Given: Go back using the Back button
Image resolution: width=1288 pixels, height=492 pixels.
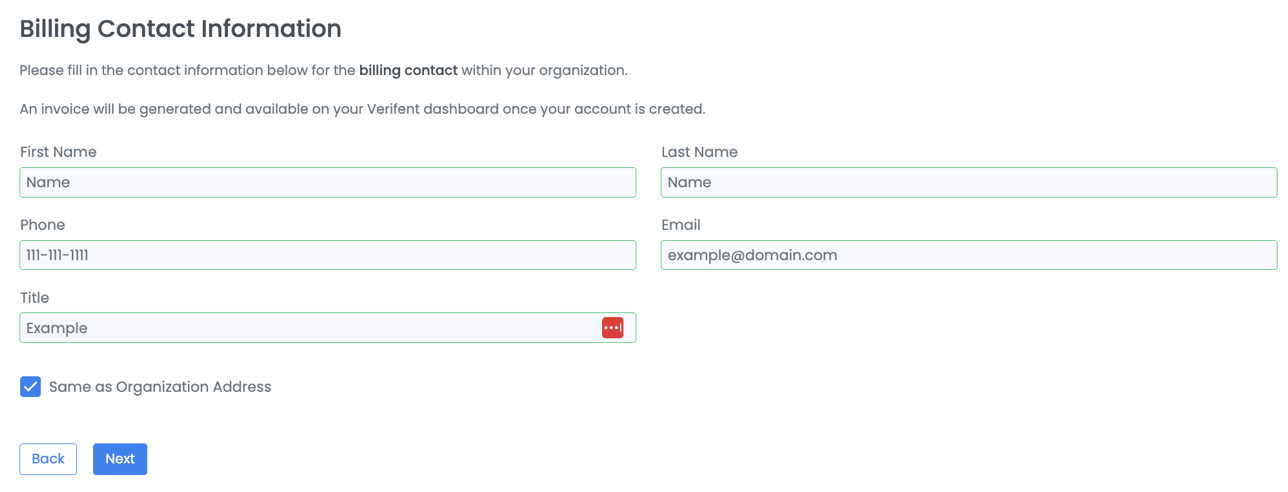Looking at the screenshot, I should pyautogui.click(x=48, y=459).
